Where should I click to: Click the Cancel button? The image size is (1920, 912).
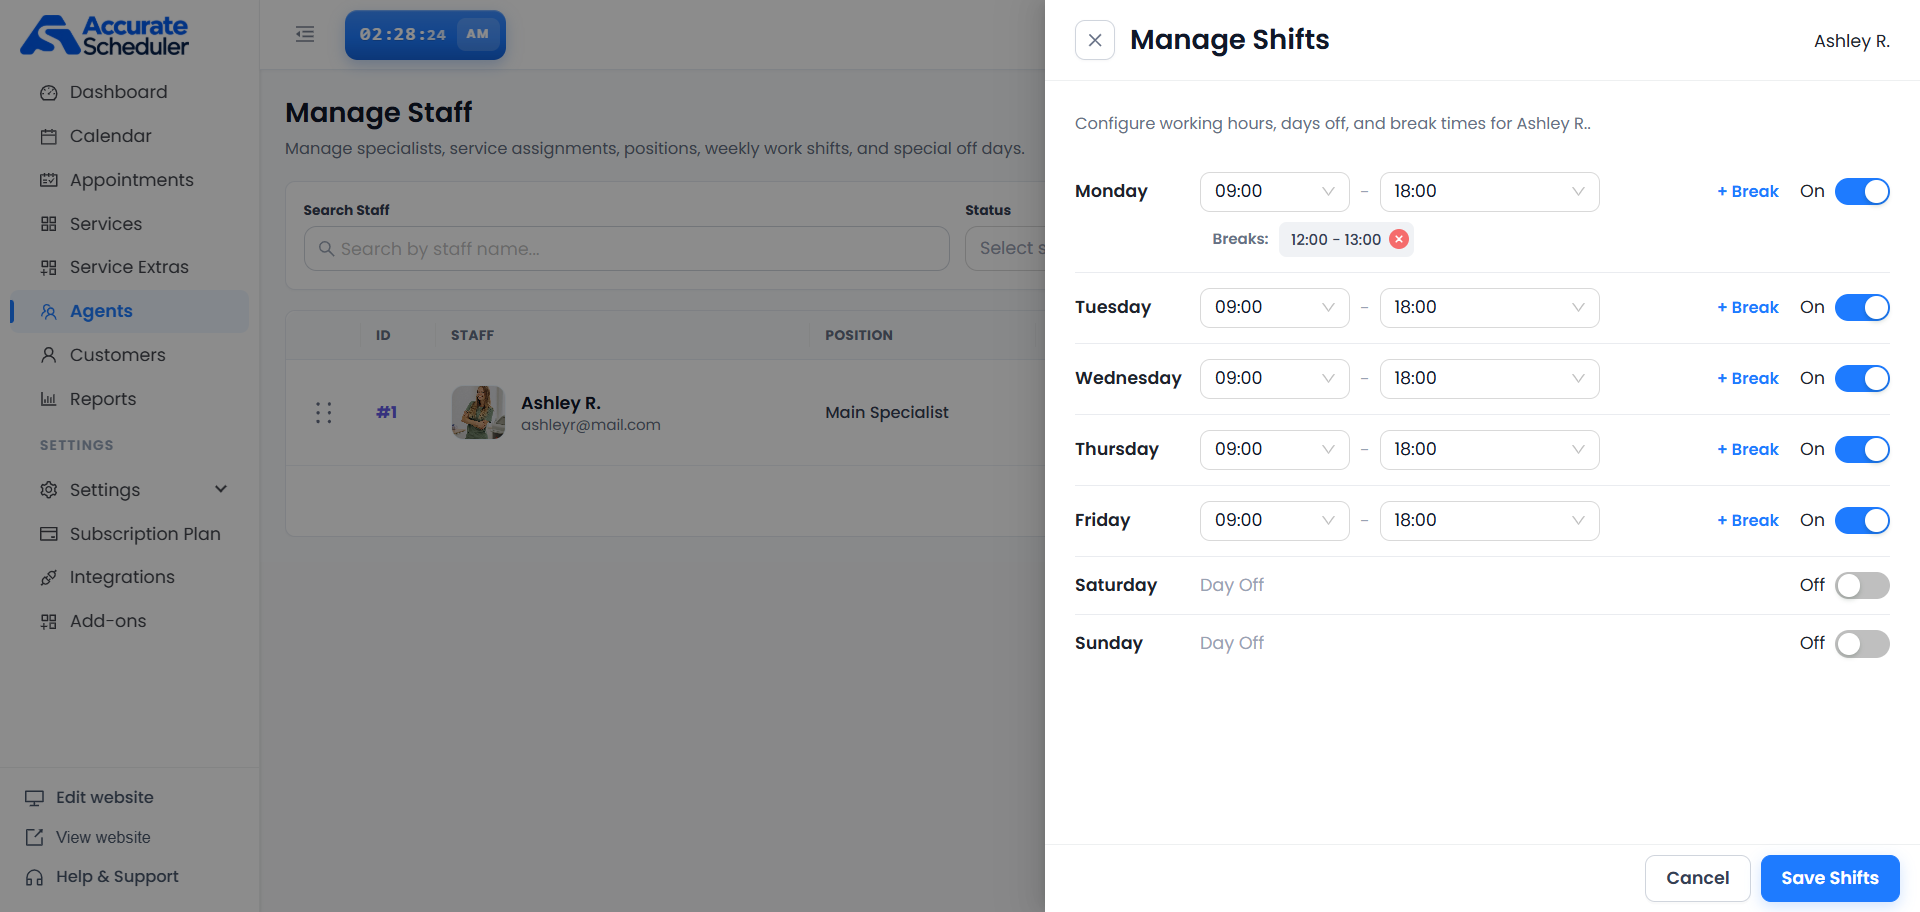1697,878
